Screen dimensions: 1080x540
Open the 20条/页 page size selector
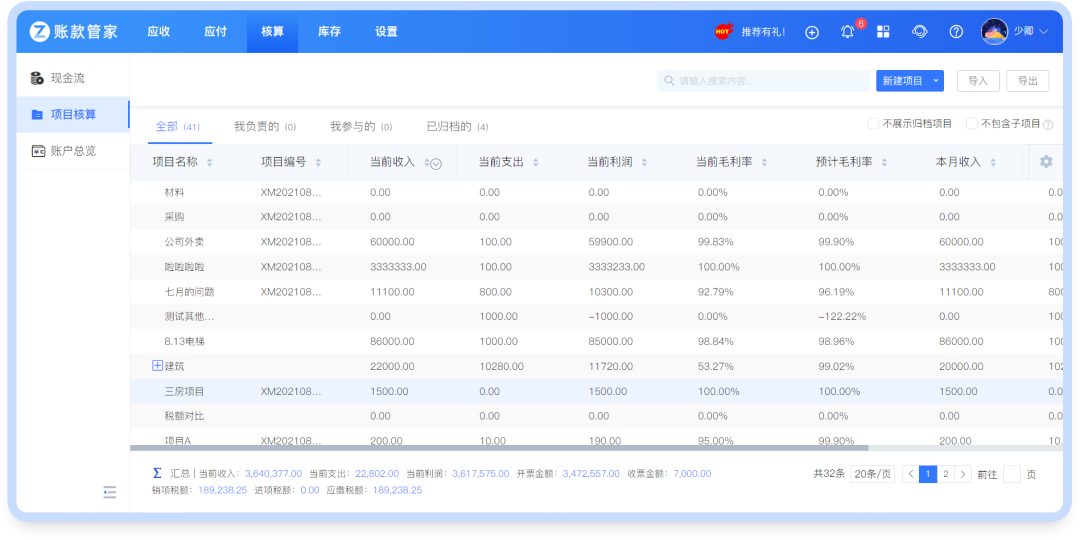click(x=872, y=474)
